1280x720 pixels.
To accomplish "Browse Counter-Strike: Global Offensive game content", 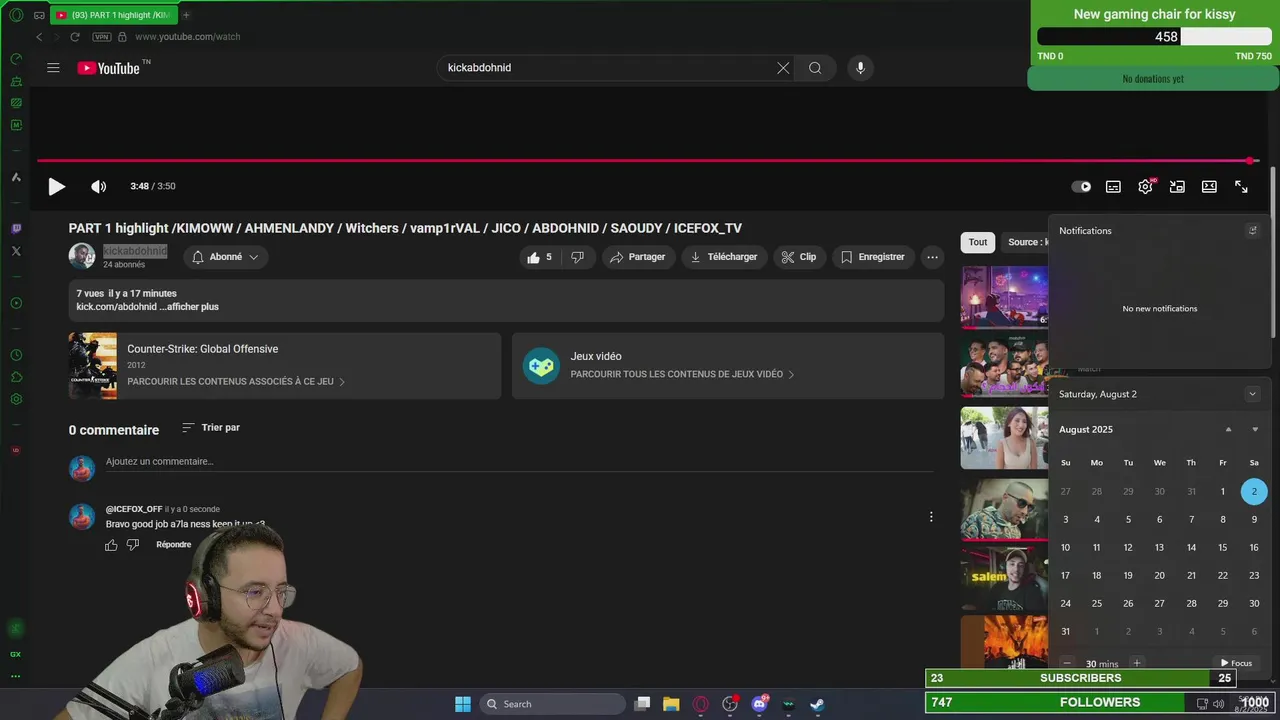I will pyautogui.click(x=284, y=366).
